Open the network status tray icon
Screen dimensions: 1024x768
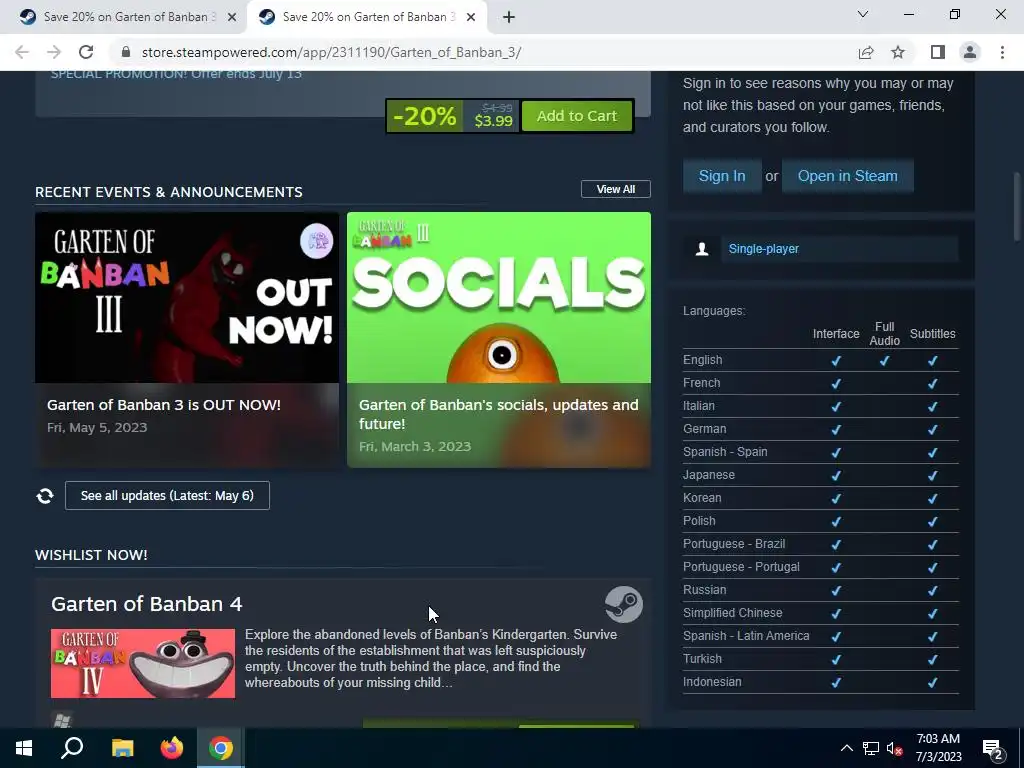pos(871,748)
